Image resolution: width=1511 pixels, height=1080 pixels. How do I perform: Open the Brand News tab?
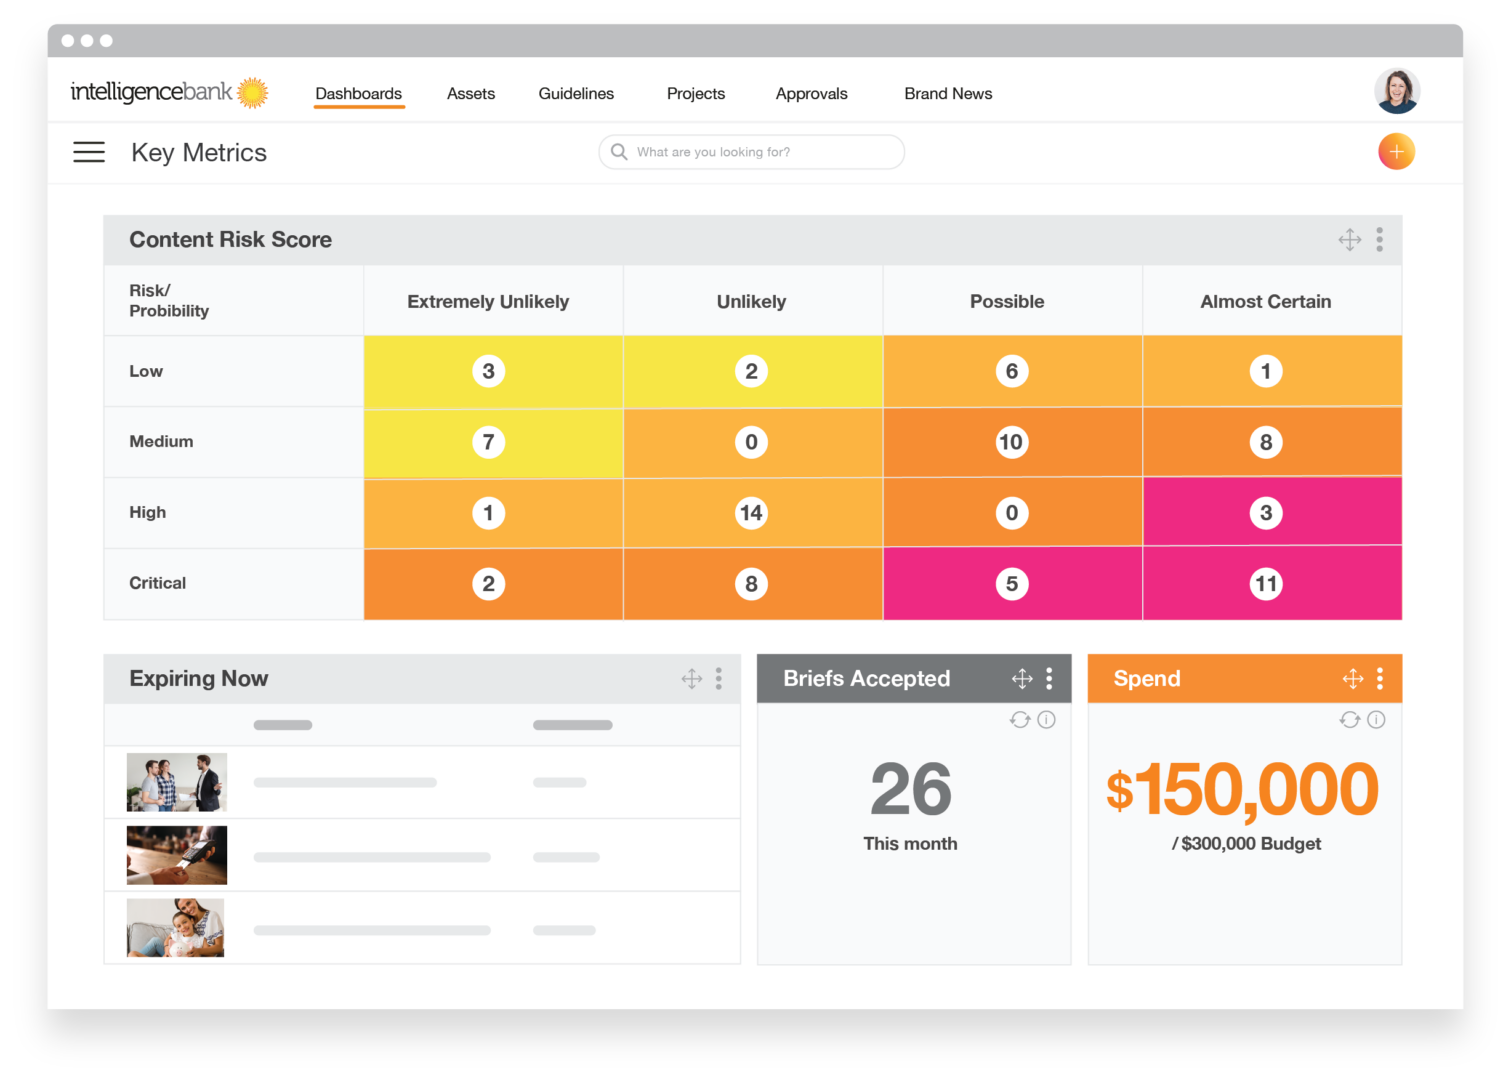(948, 94)
